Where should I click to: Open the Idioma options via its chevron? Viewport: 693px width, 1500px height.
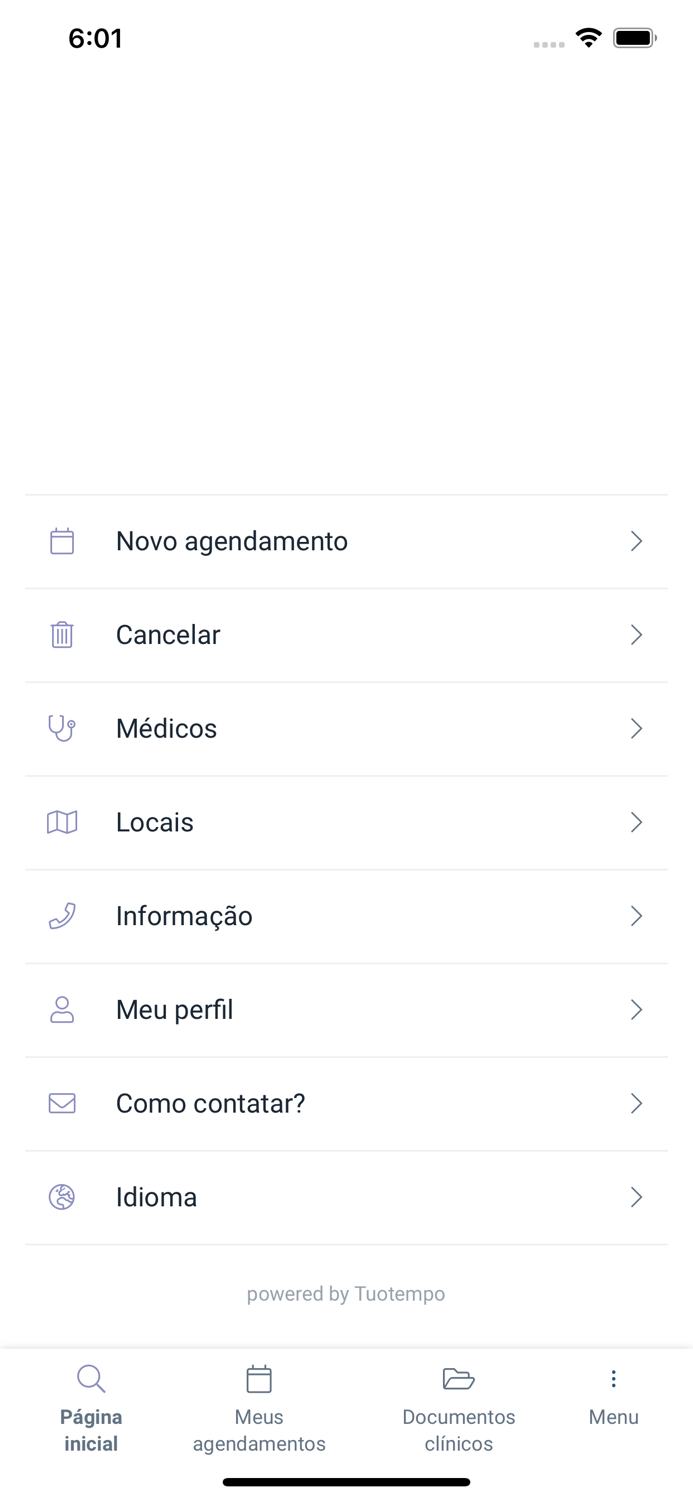click(637, 1196)
